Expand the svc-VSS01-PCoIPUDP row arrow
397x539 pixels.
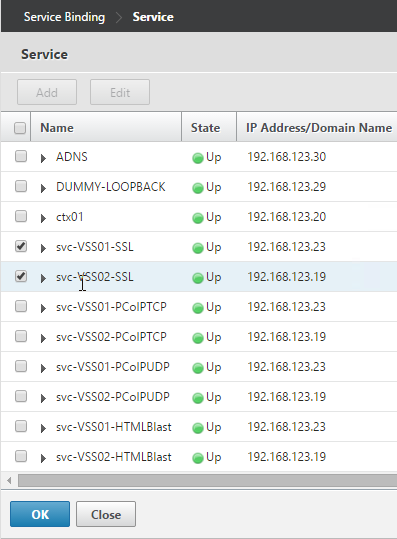tap(43, 368)
